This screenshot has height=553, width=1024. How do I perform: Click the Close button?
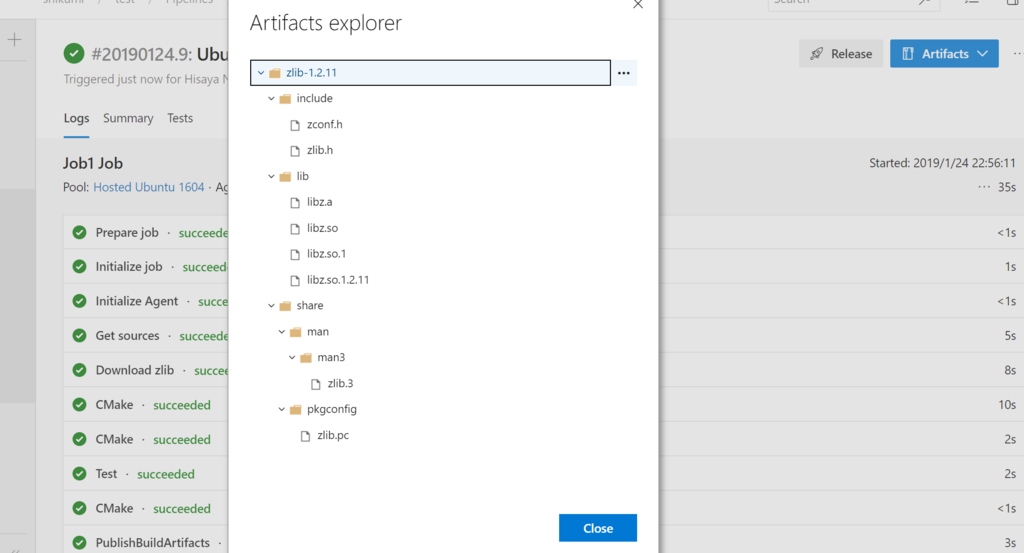(x=598, y=528)
